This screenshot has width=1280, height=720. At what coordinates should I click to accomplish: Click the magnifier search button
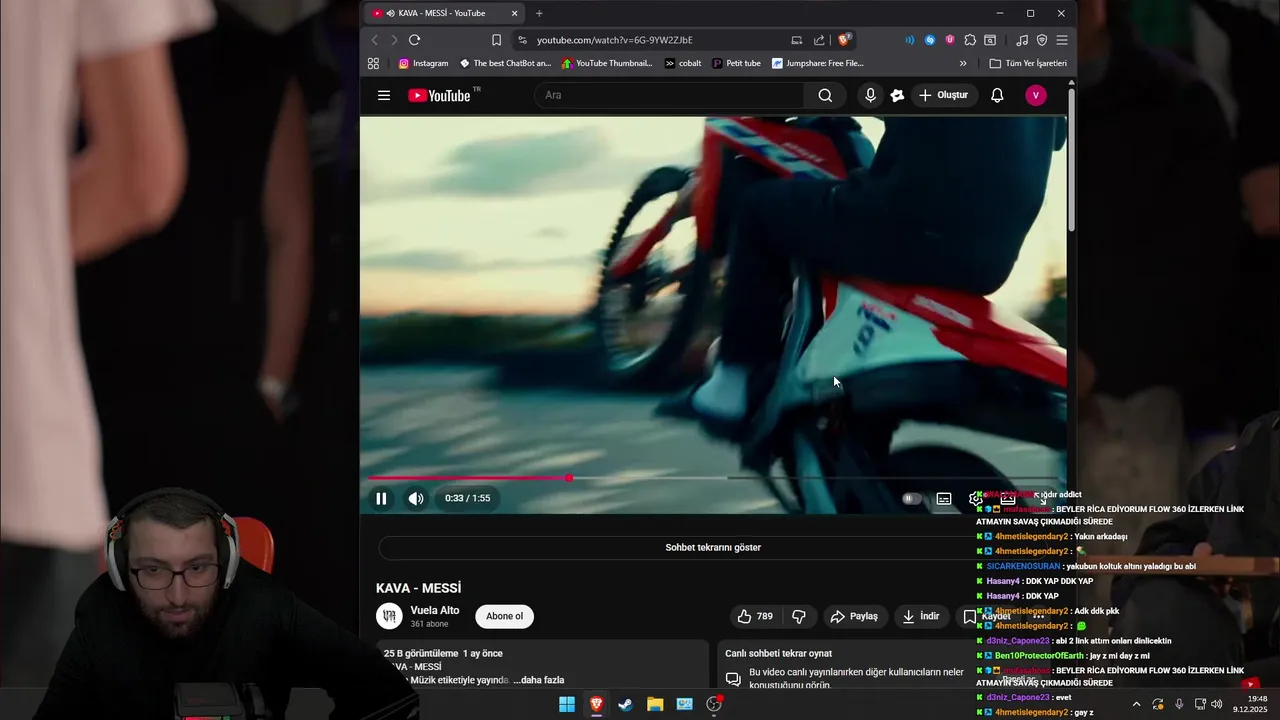coord(825,95)
